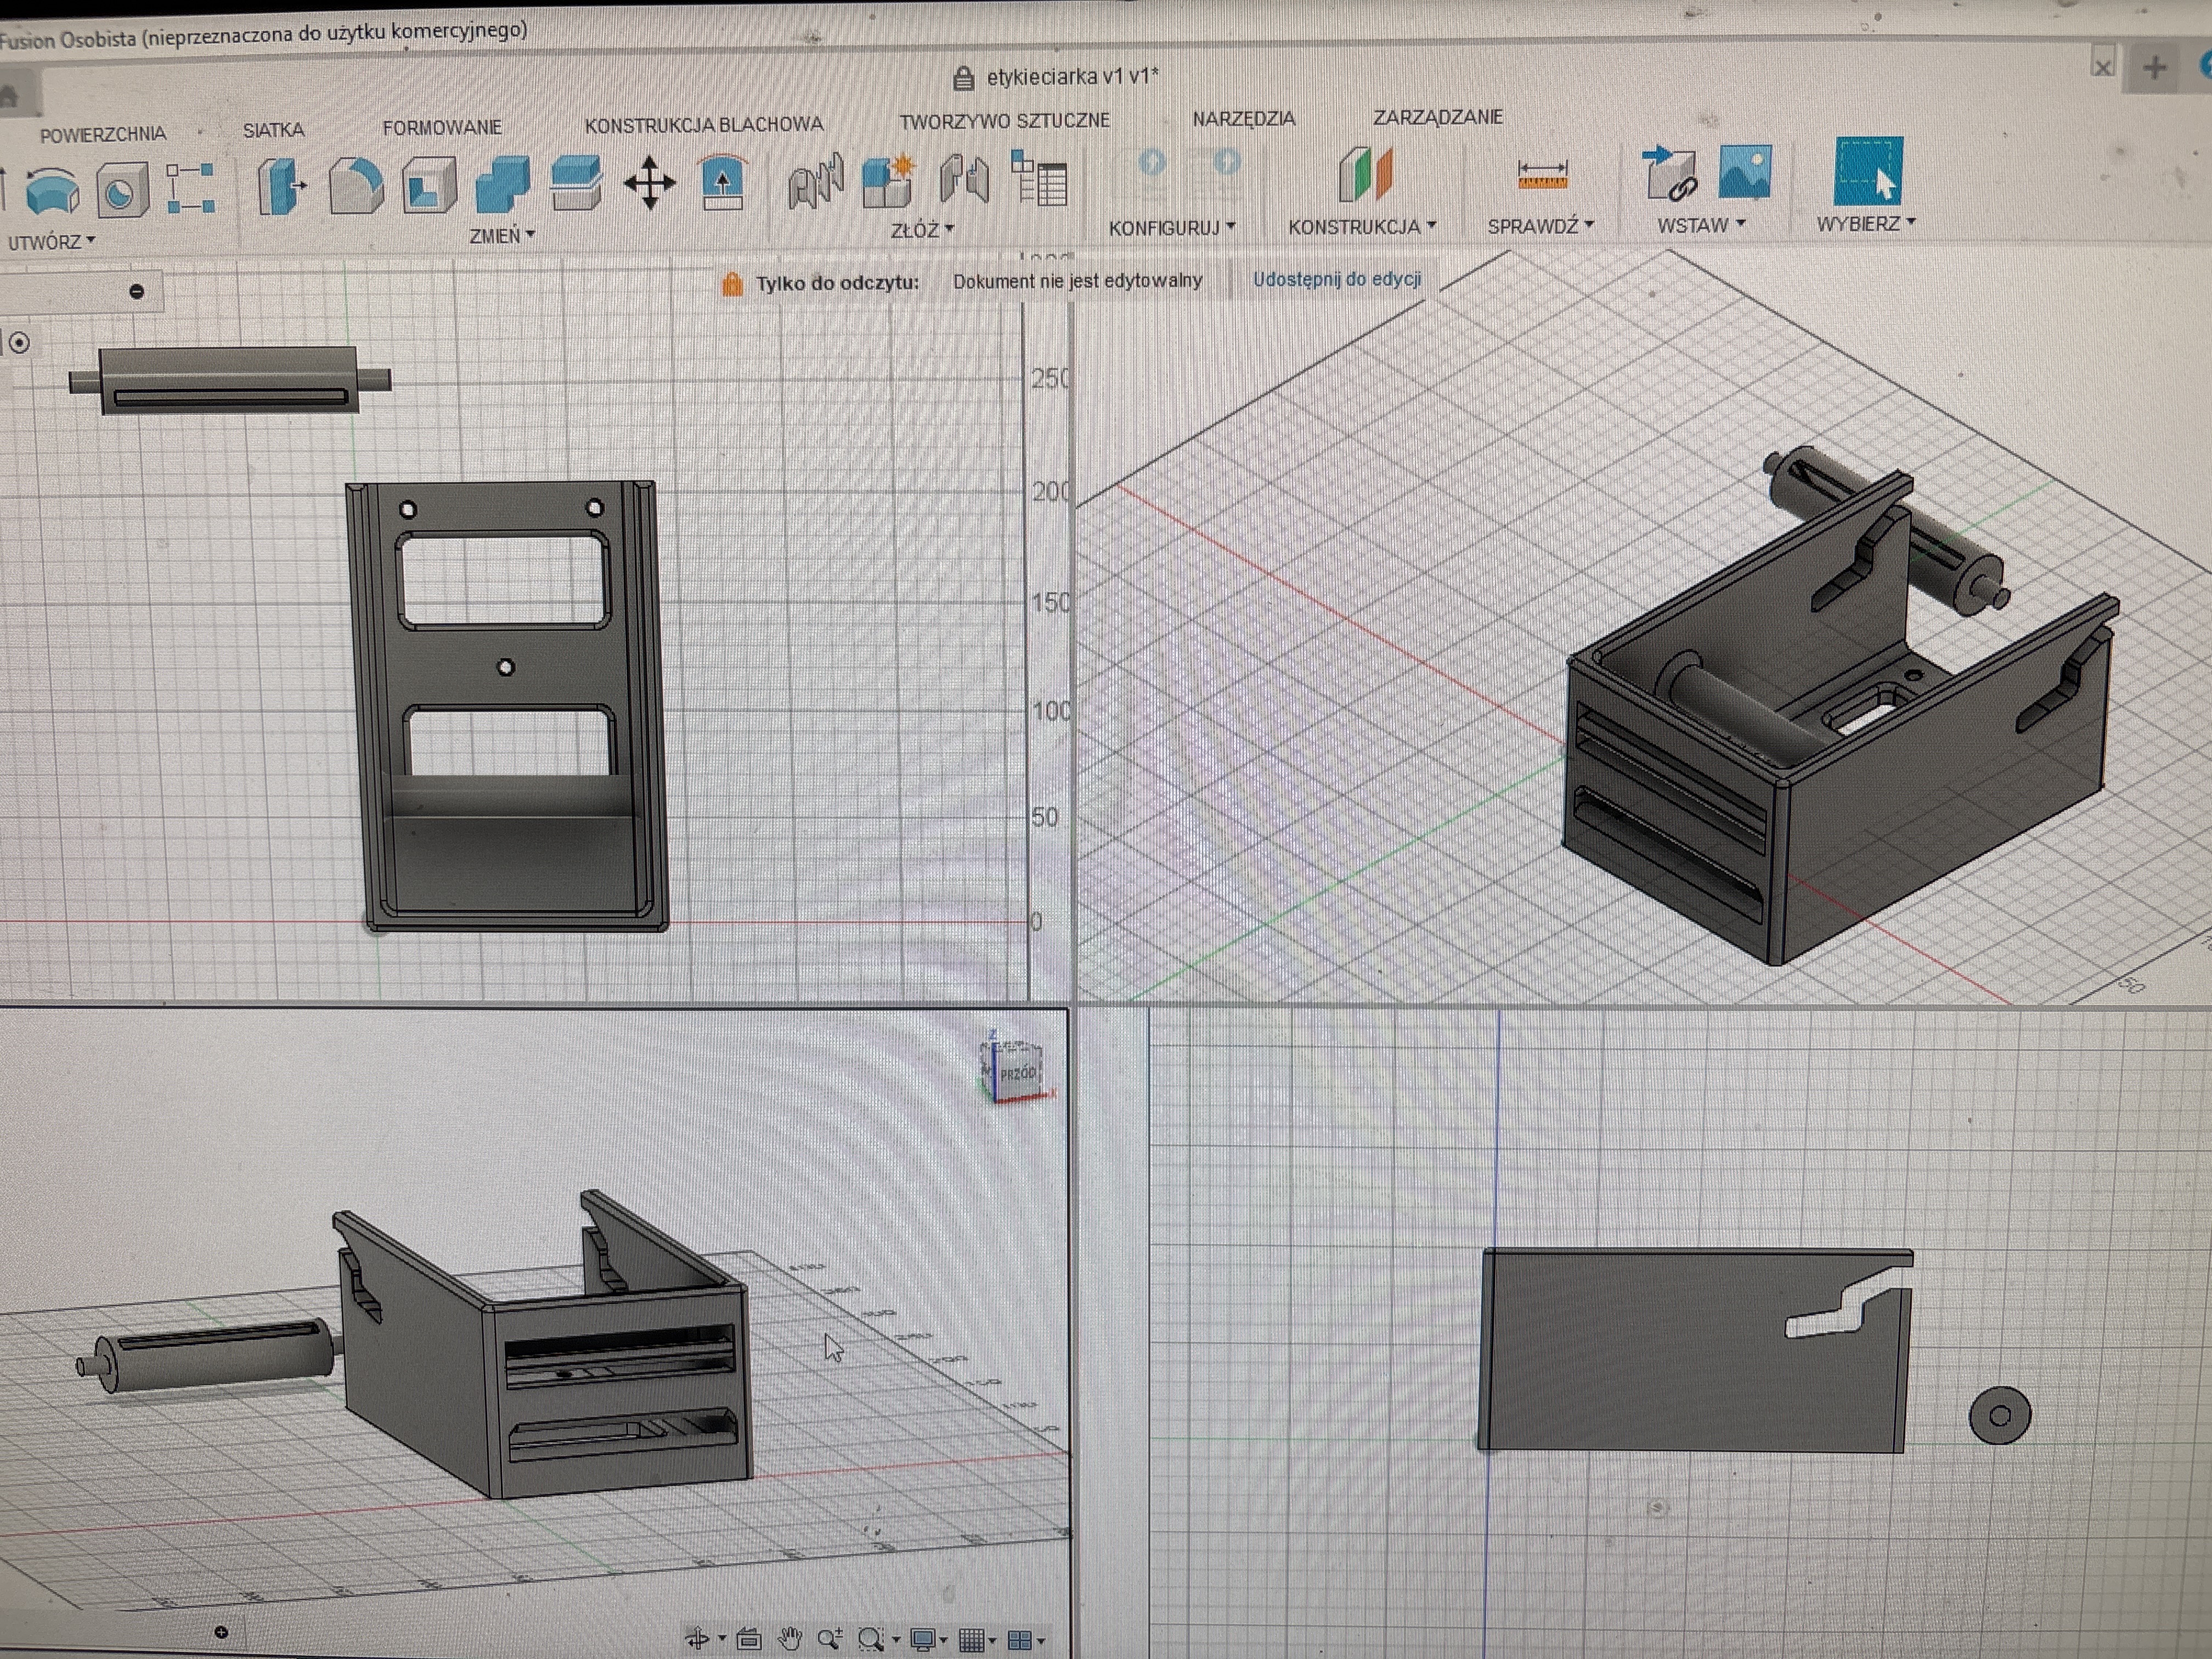The width and height of the screenshot is (2212, 1659).
Task: Select the Hole tool icon
Action: point(123,190)
